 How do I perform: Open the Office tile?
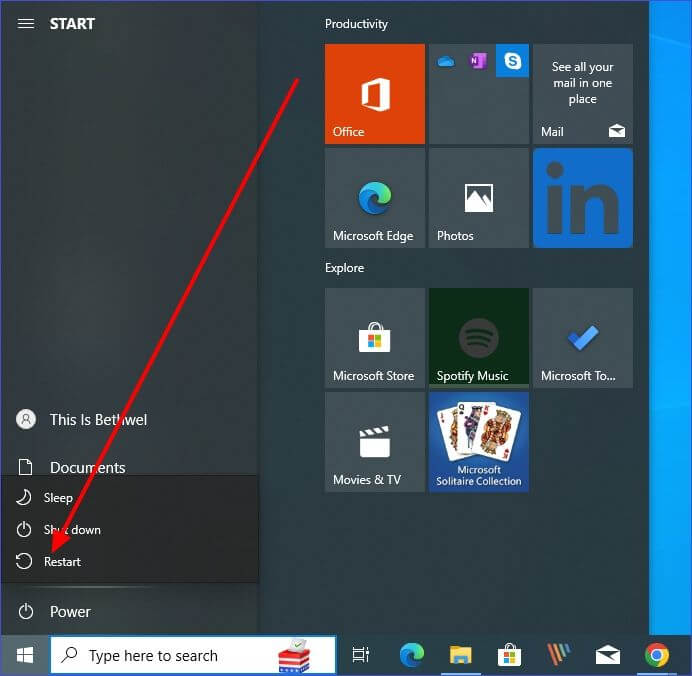pyautogui.click(x=375, y=94)
